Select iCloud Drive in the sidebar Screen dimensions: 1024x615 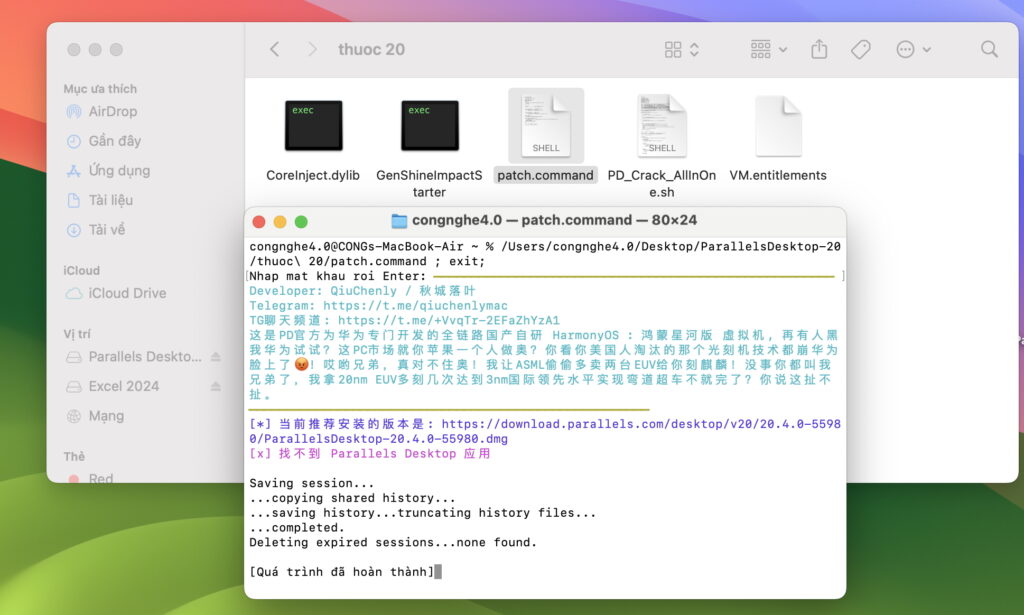(127, 293)
